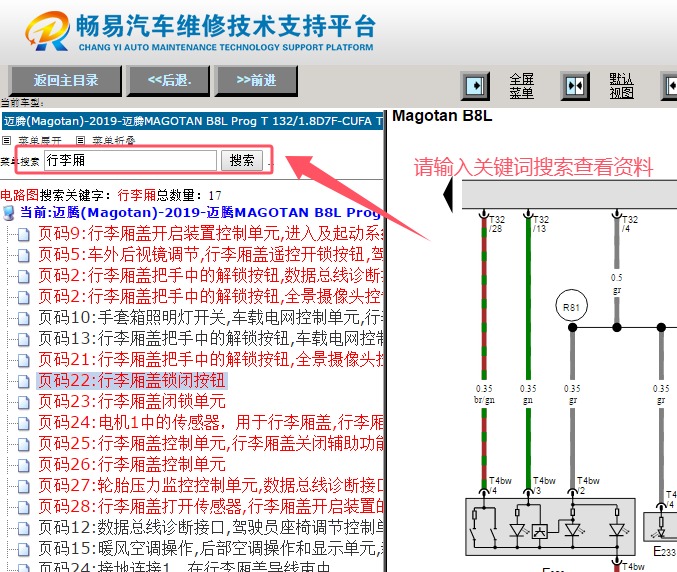Screen dimensions: 677x572
Task: Click page icon beside 页码25 entry
Action: point(23,444)
